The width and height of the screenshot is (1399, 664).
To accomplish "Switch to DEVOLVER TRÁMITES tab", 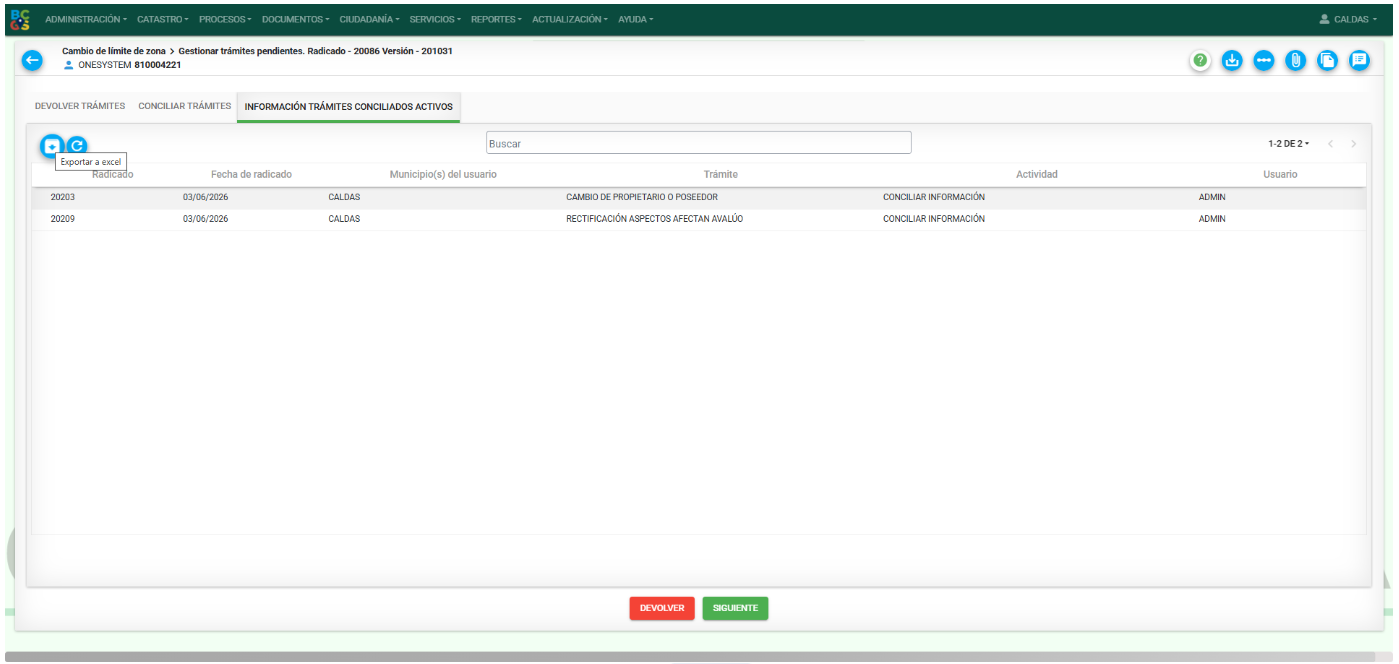I will pos(80,106).
